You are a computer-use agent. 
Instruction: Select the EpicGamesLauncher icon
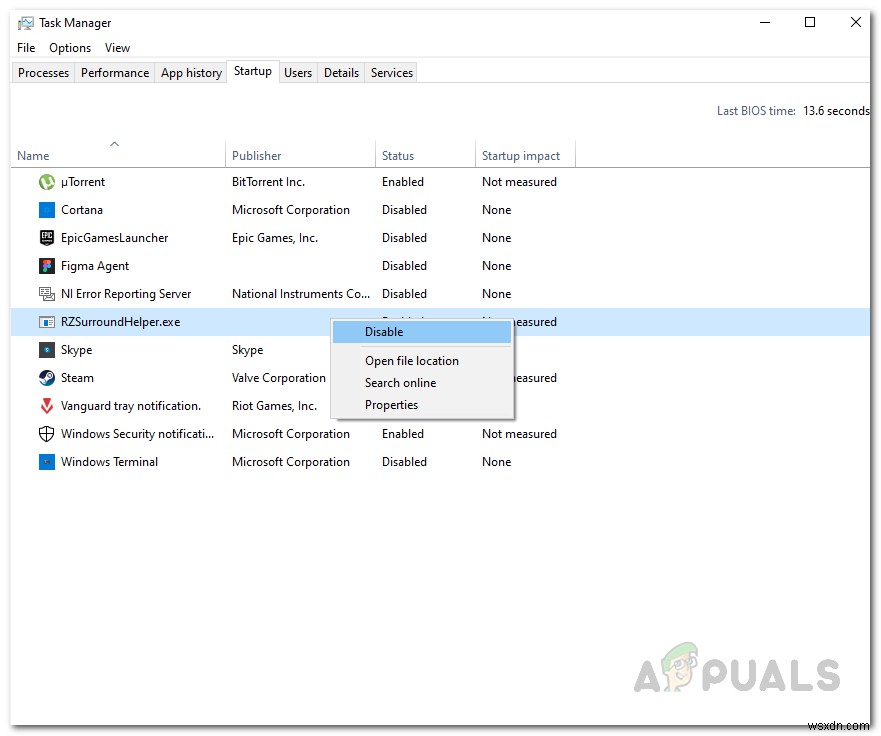44,238
